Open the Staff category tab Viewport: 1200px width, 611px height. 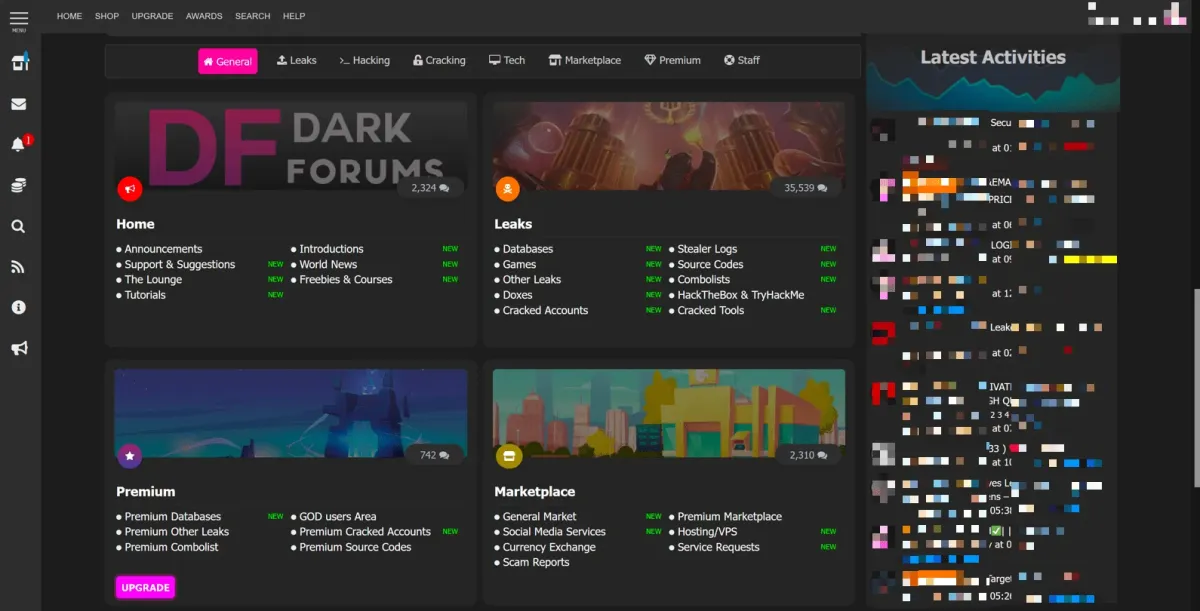pos(742,60)
